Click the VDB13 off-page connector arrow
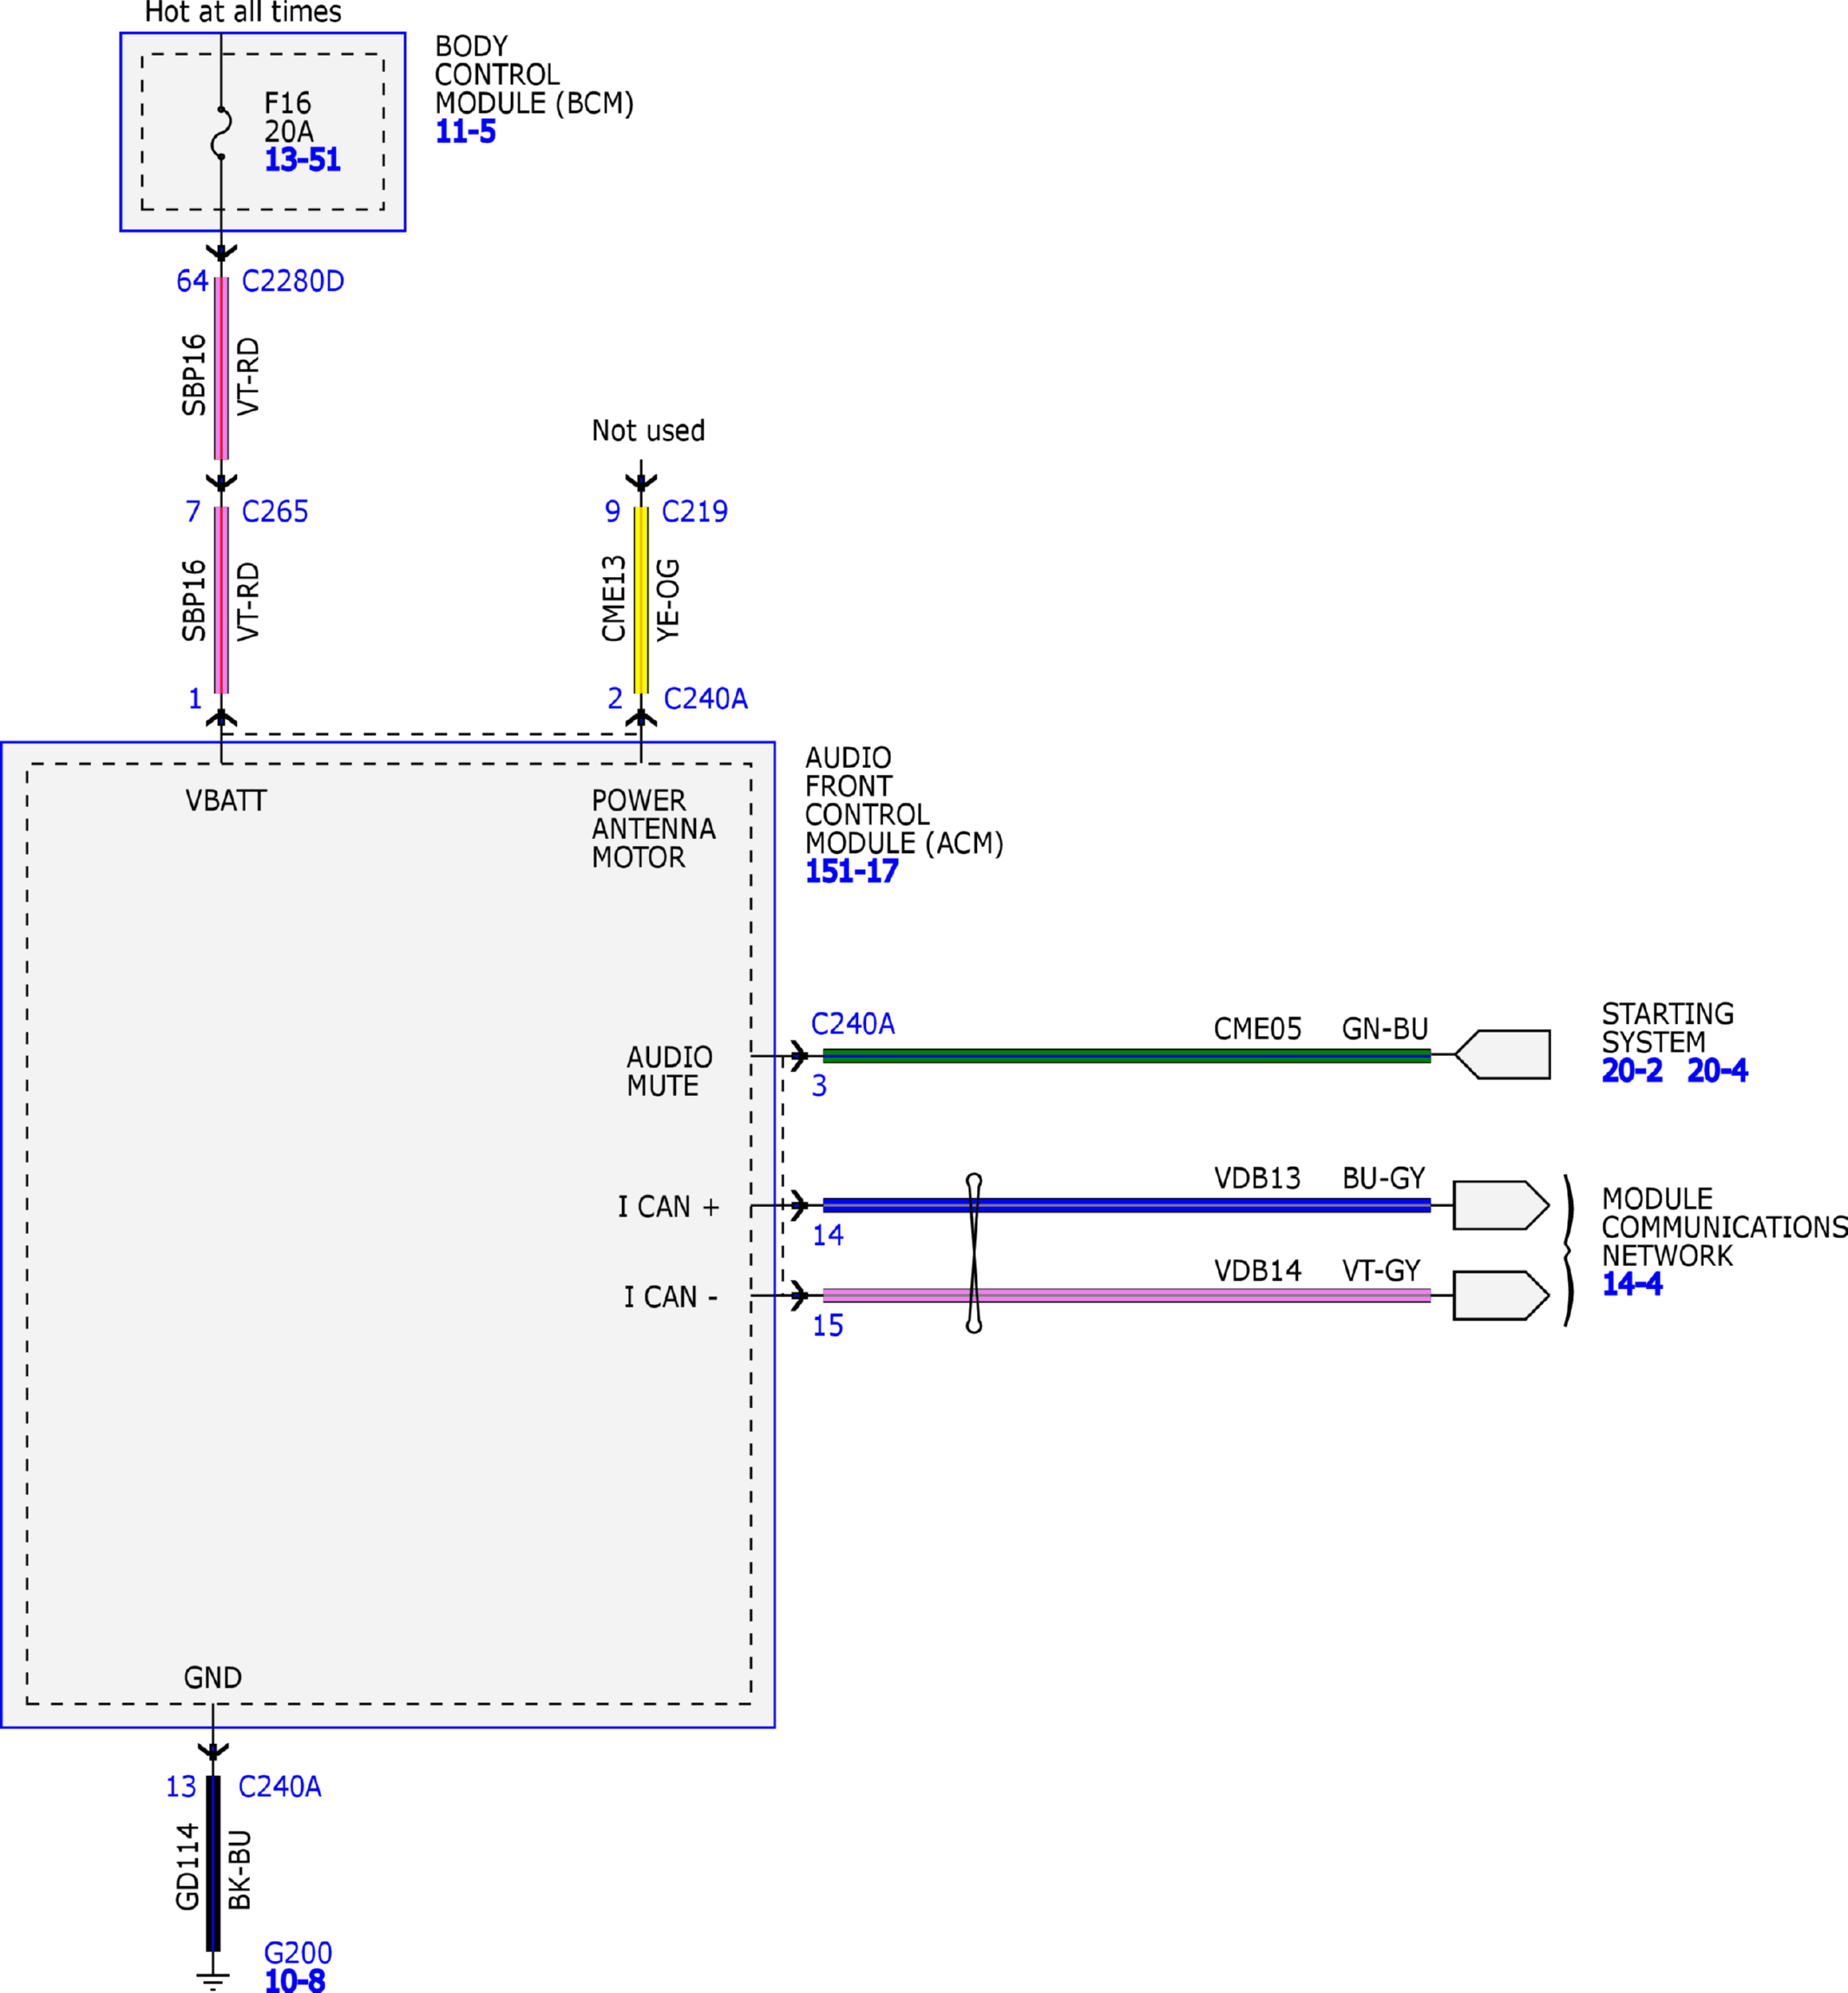Screen dimensions: 1848x1993 point(1501,1205)
